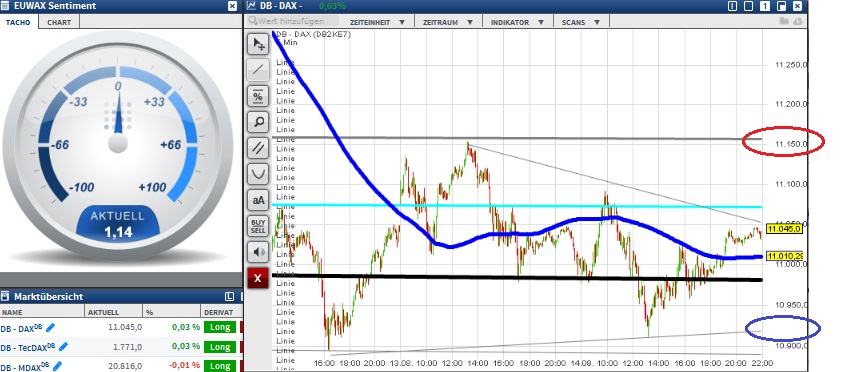Click the split-pane icon in chart title bar
This screenshot has width=850, height=372.
(x=781, y=6)
